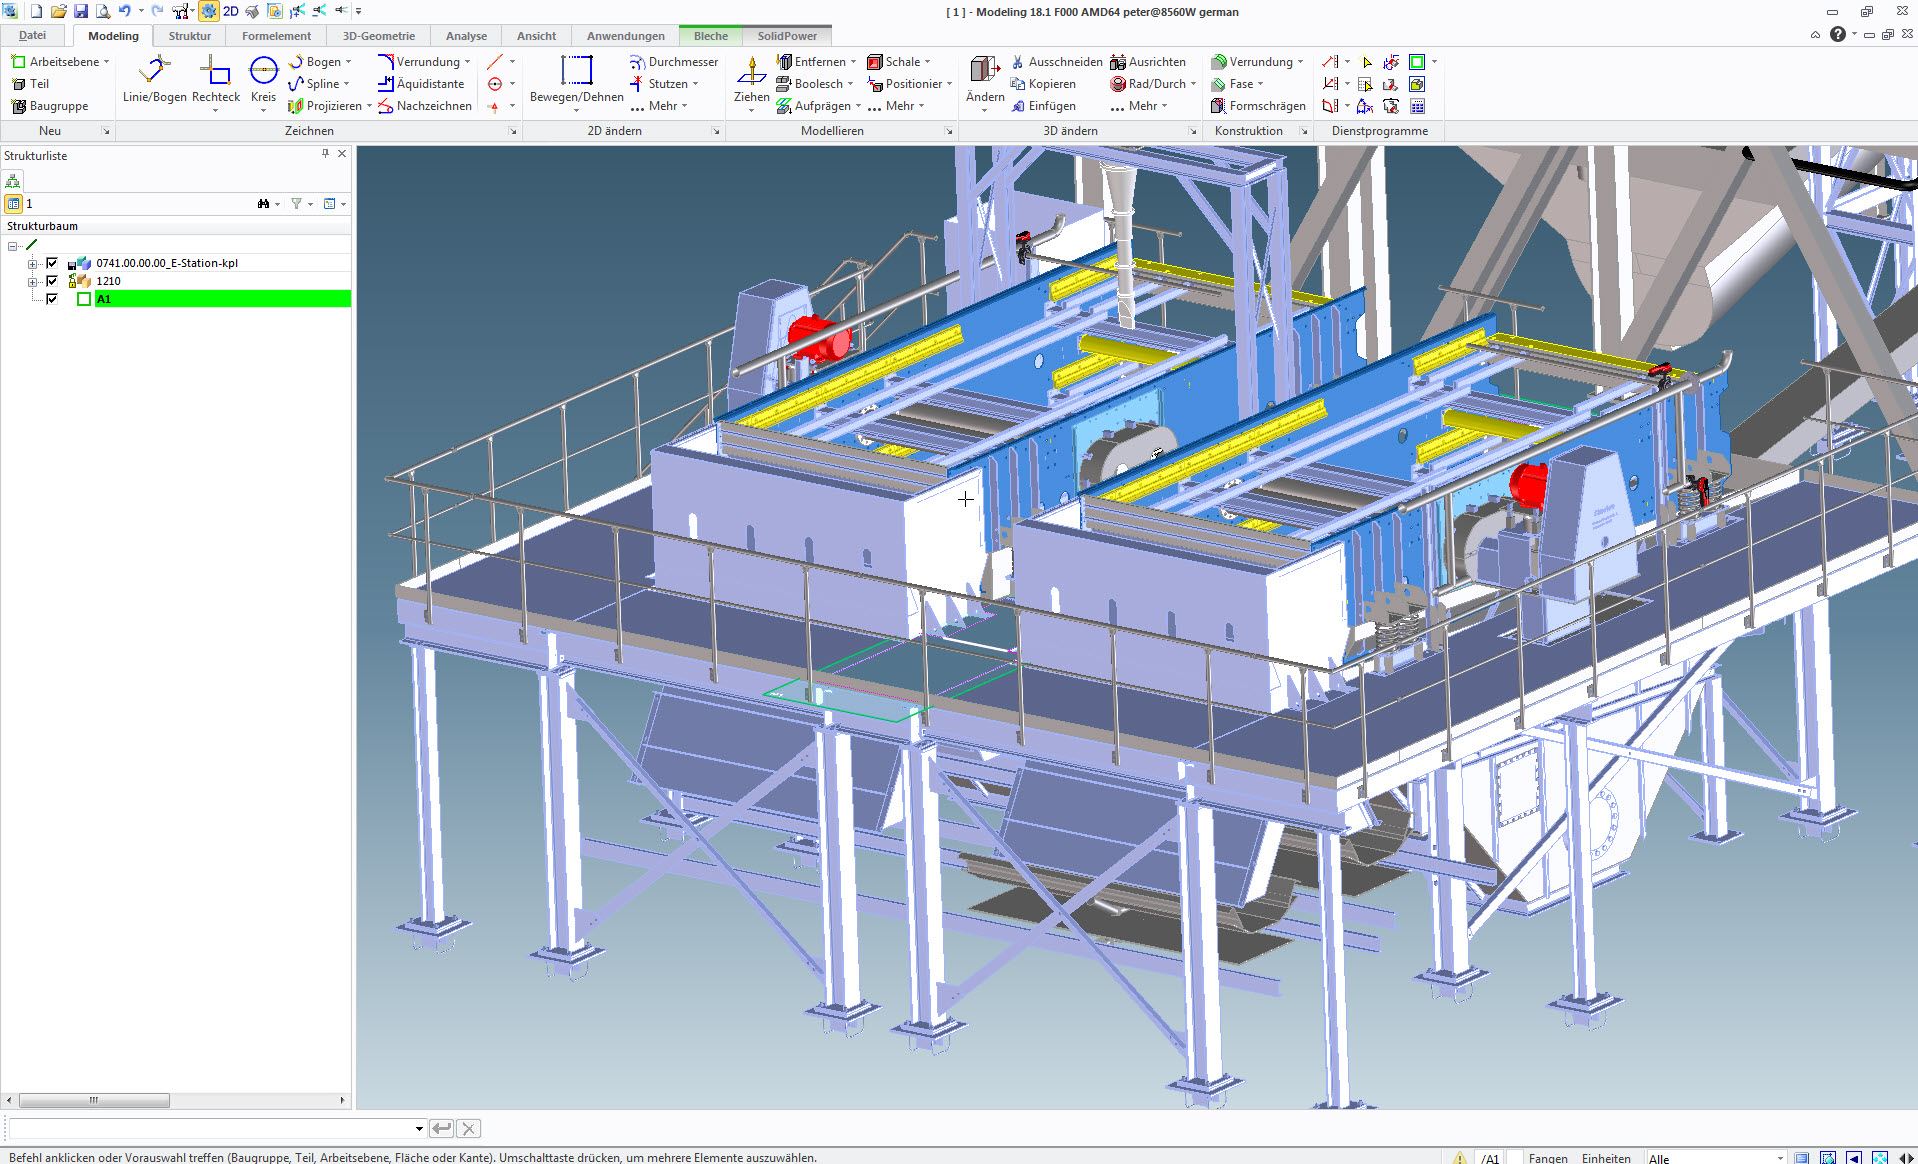Switch to the 3D-Geometrie tab

[378, 36]
